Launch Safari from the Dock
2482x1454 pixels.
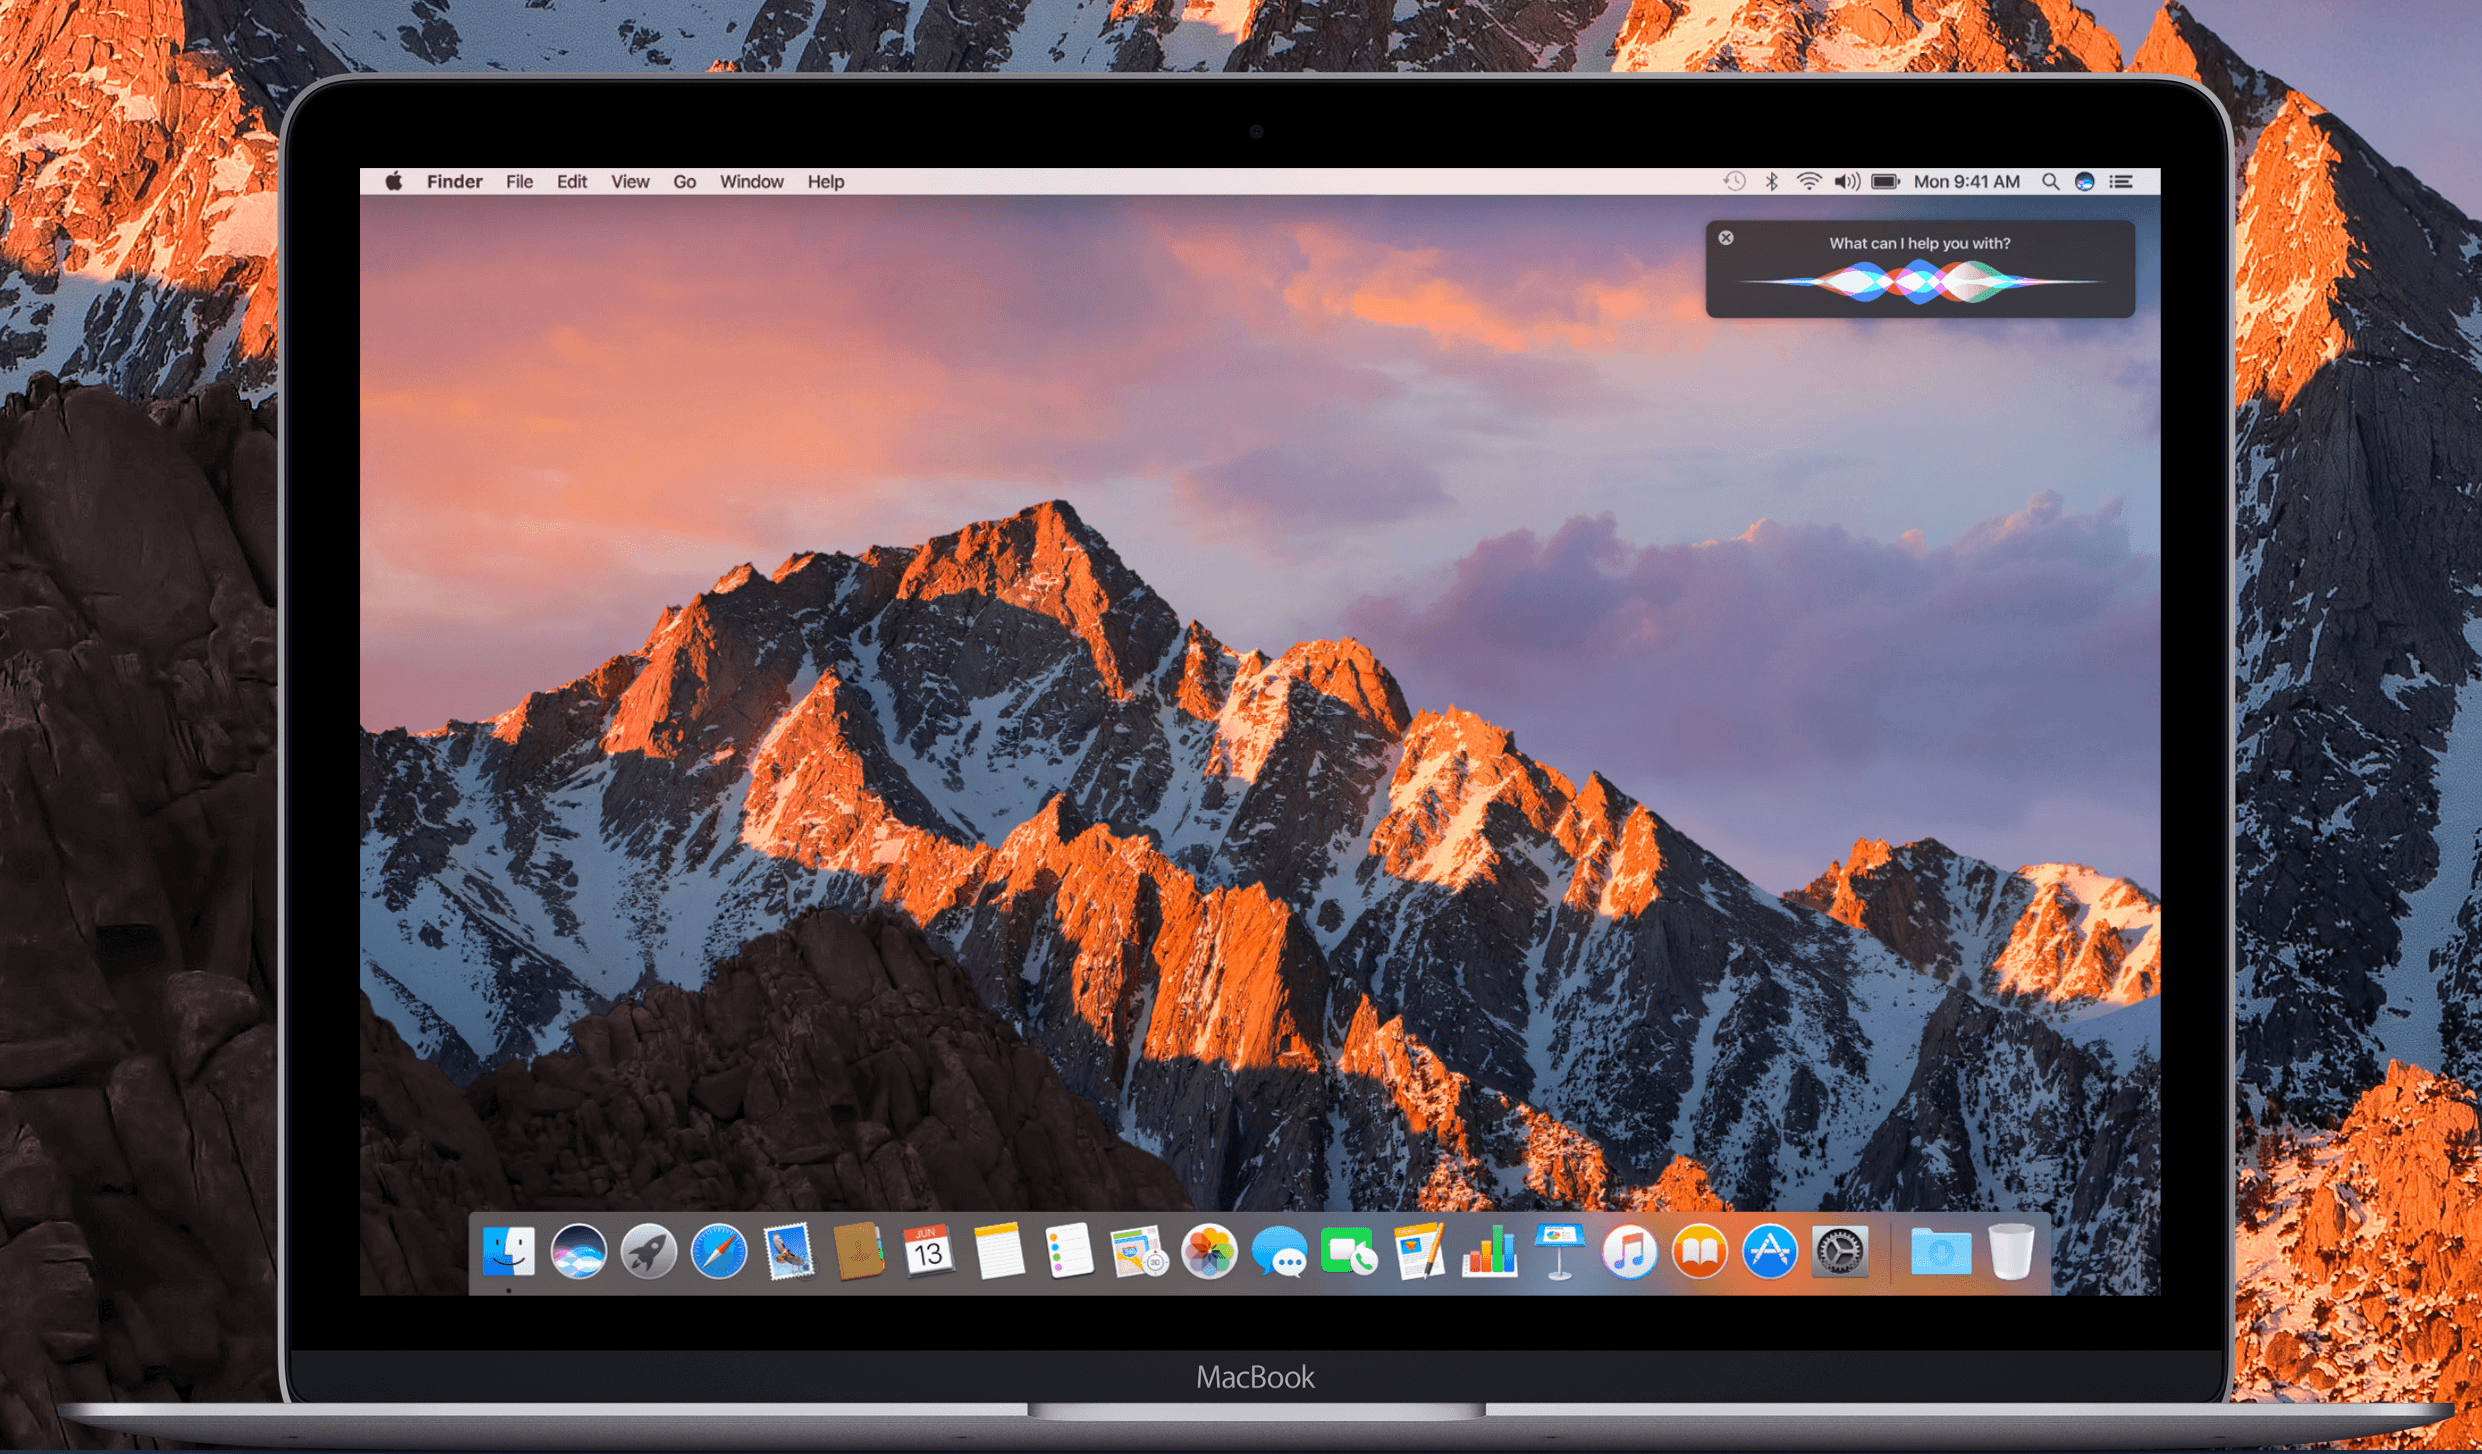[x=718, y=1251]
